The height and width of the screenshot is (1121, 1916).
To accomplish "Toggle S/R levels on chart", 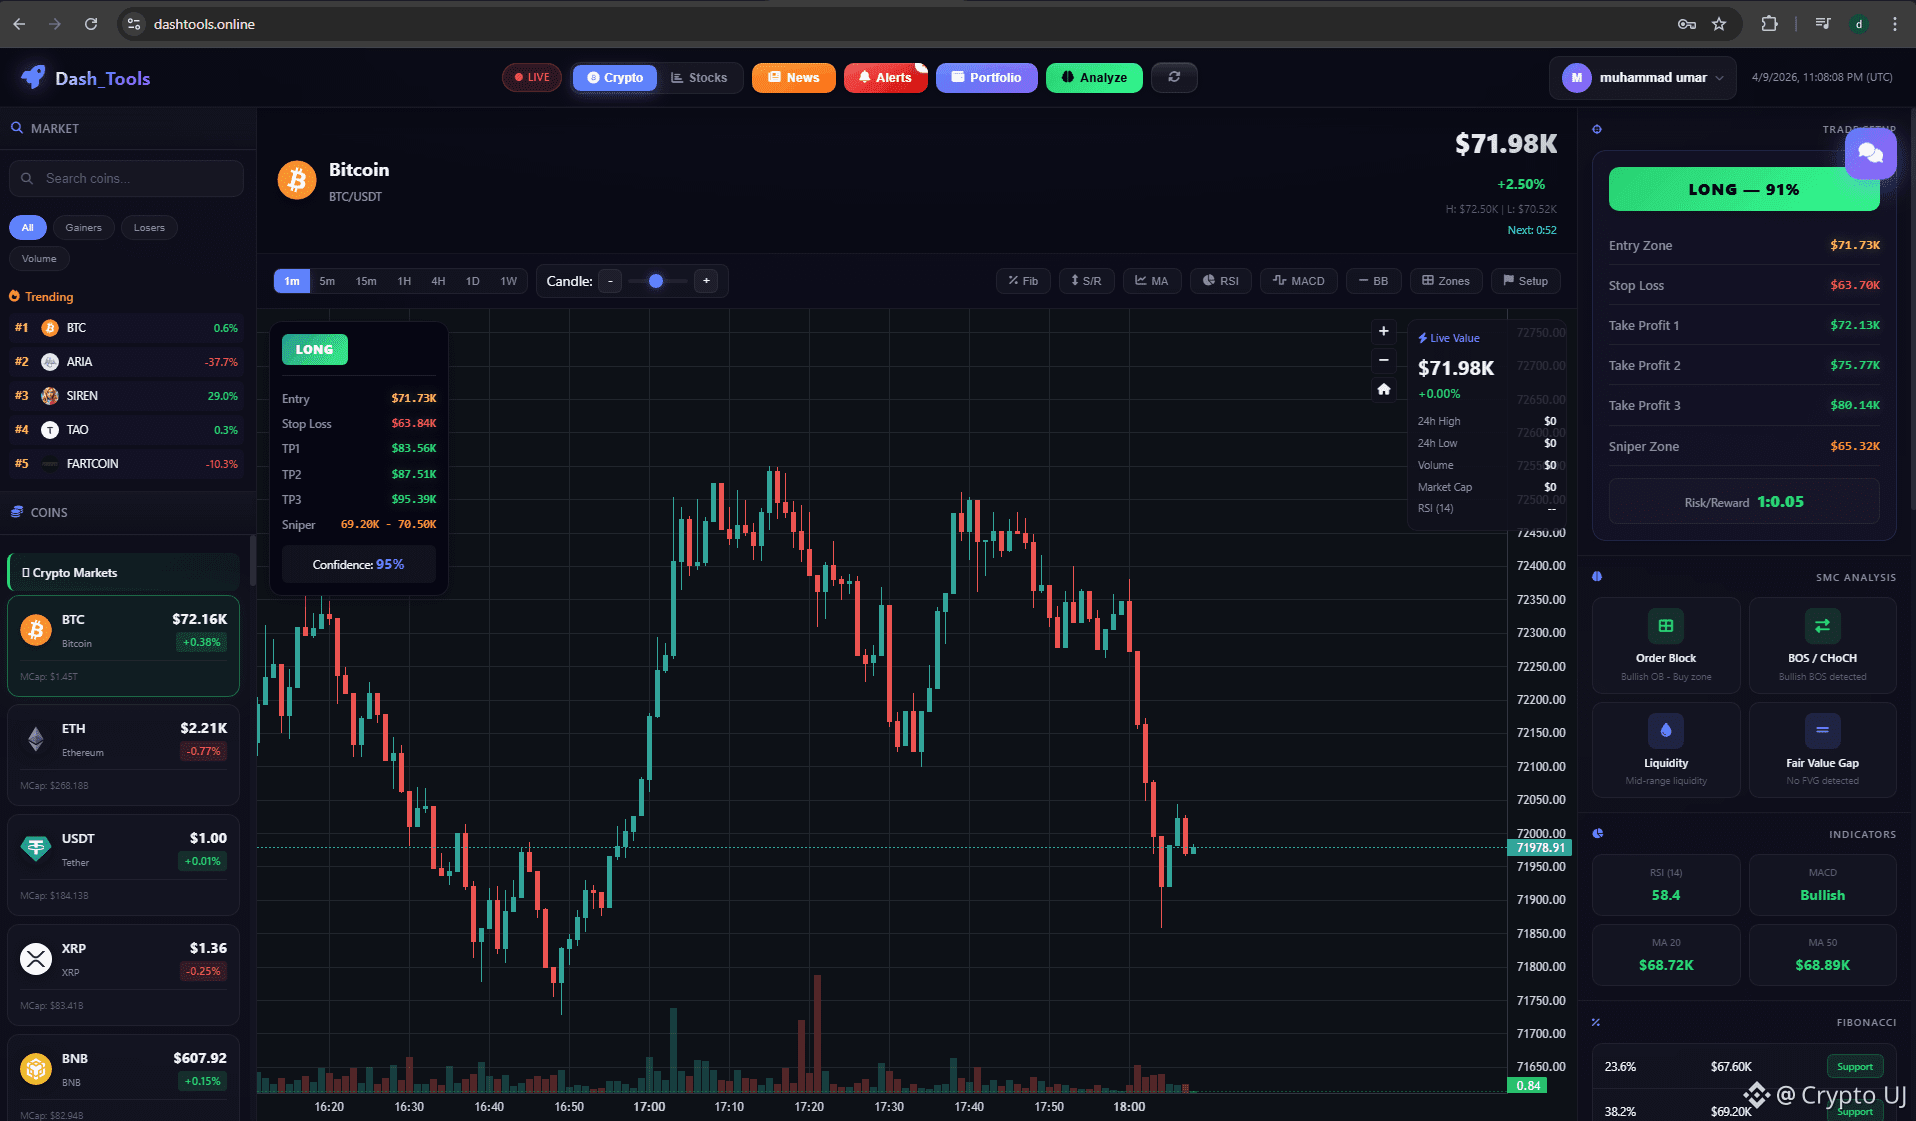I will point(1086,281).
